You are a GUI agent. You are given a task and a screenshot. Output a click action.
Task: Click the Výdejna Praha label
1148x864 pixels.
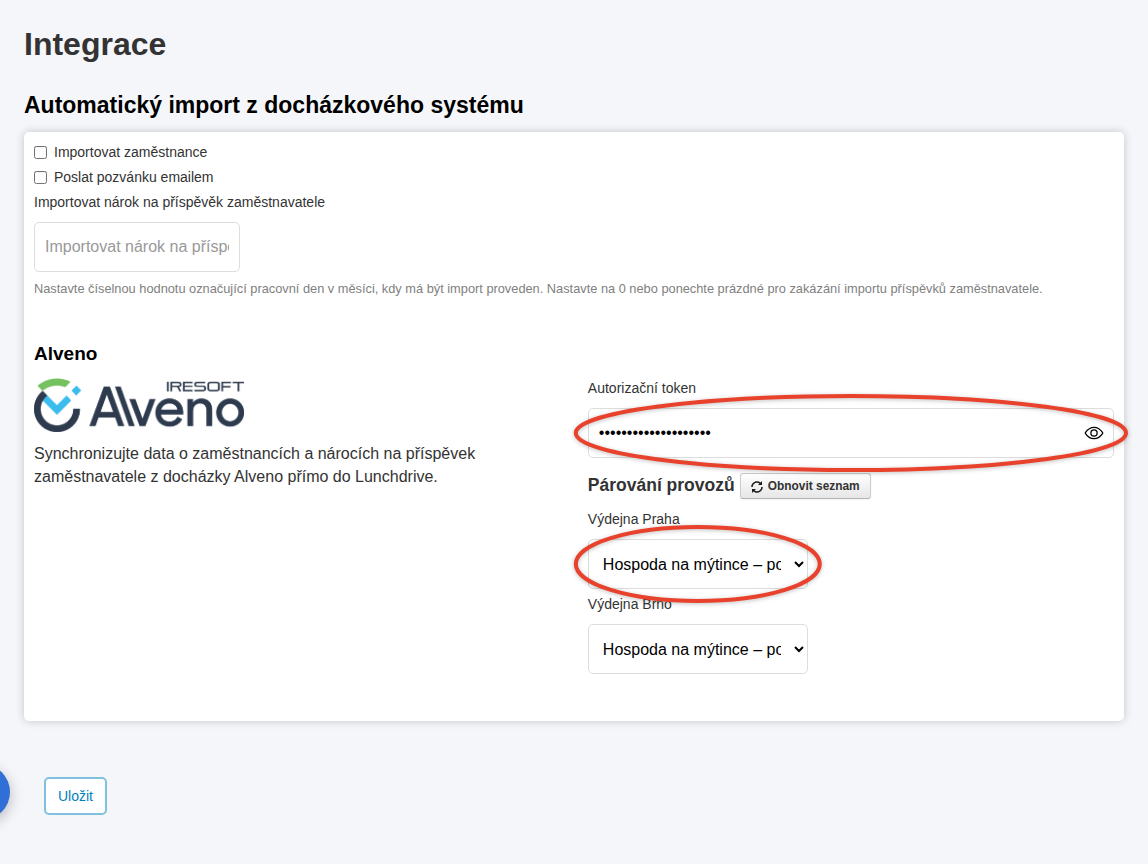click(x=633, y=519)
